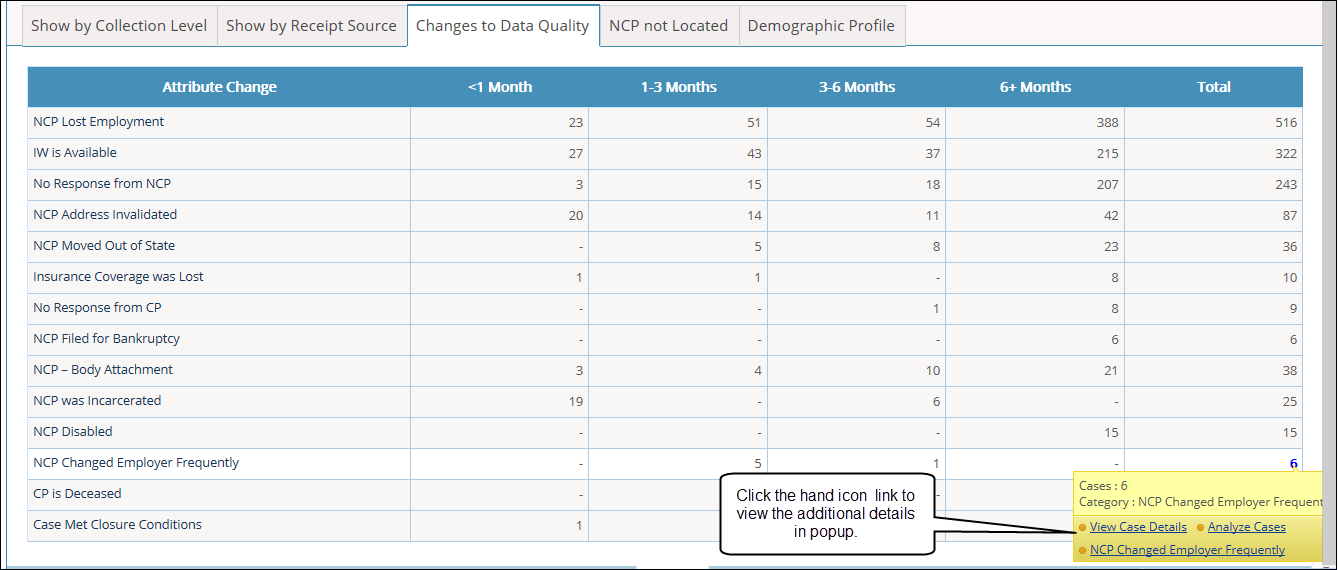Click the 215 value for IW is Available
The width and height of the screenshot is (1338, 570).
click(x=1107, y=154)
